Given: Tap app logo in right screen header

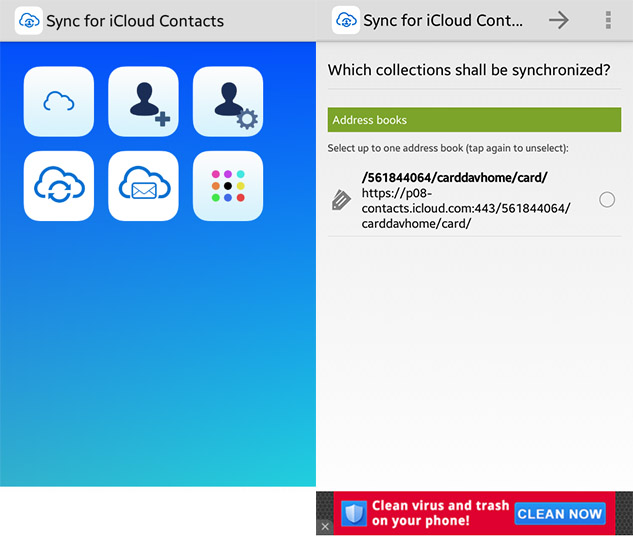Looking at the screenshot, I should tap(346, 20).
